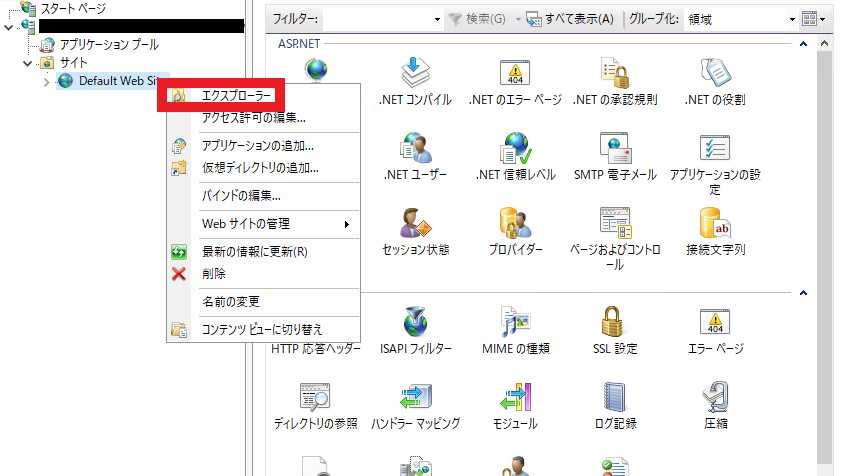Open the .NET ユーザー icon
This screenshot has width=844, height=476.
point(415,148)
